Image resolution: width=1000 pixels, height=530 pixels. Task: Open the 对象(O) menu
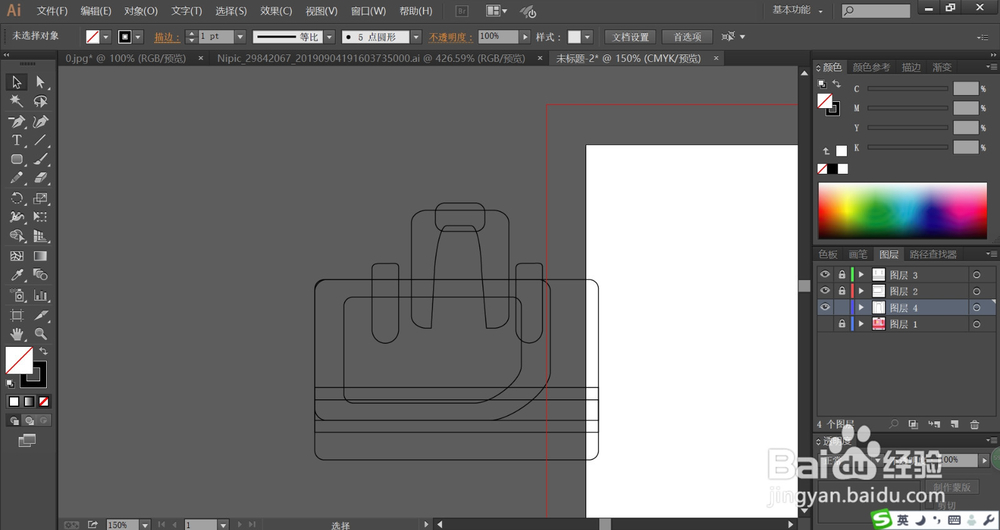[141, 11]
